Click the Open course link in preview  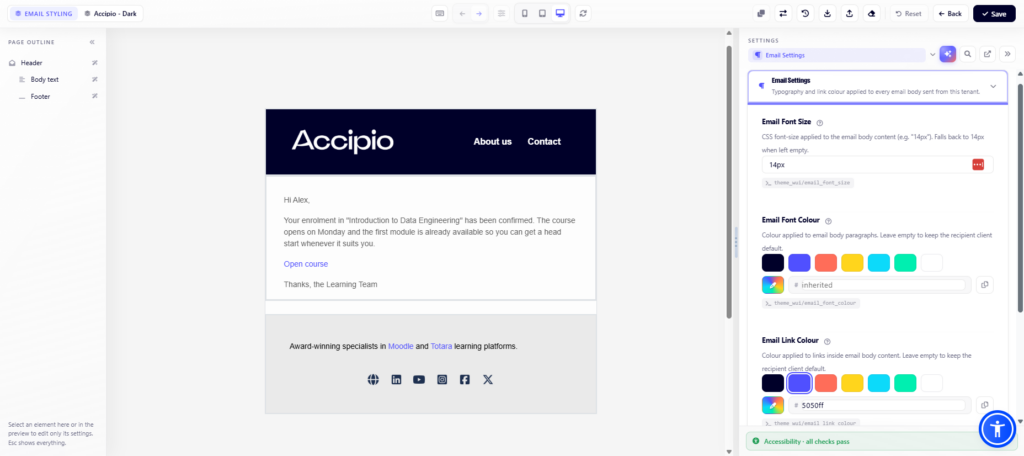point(306,264)
